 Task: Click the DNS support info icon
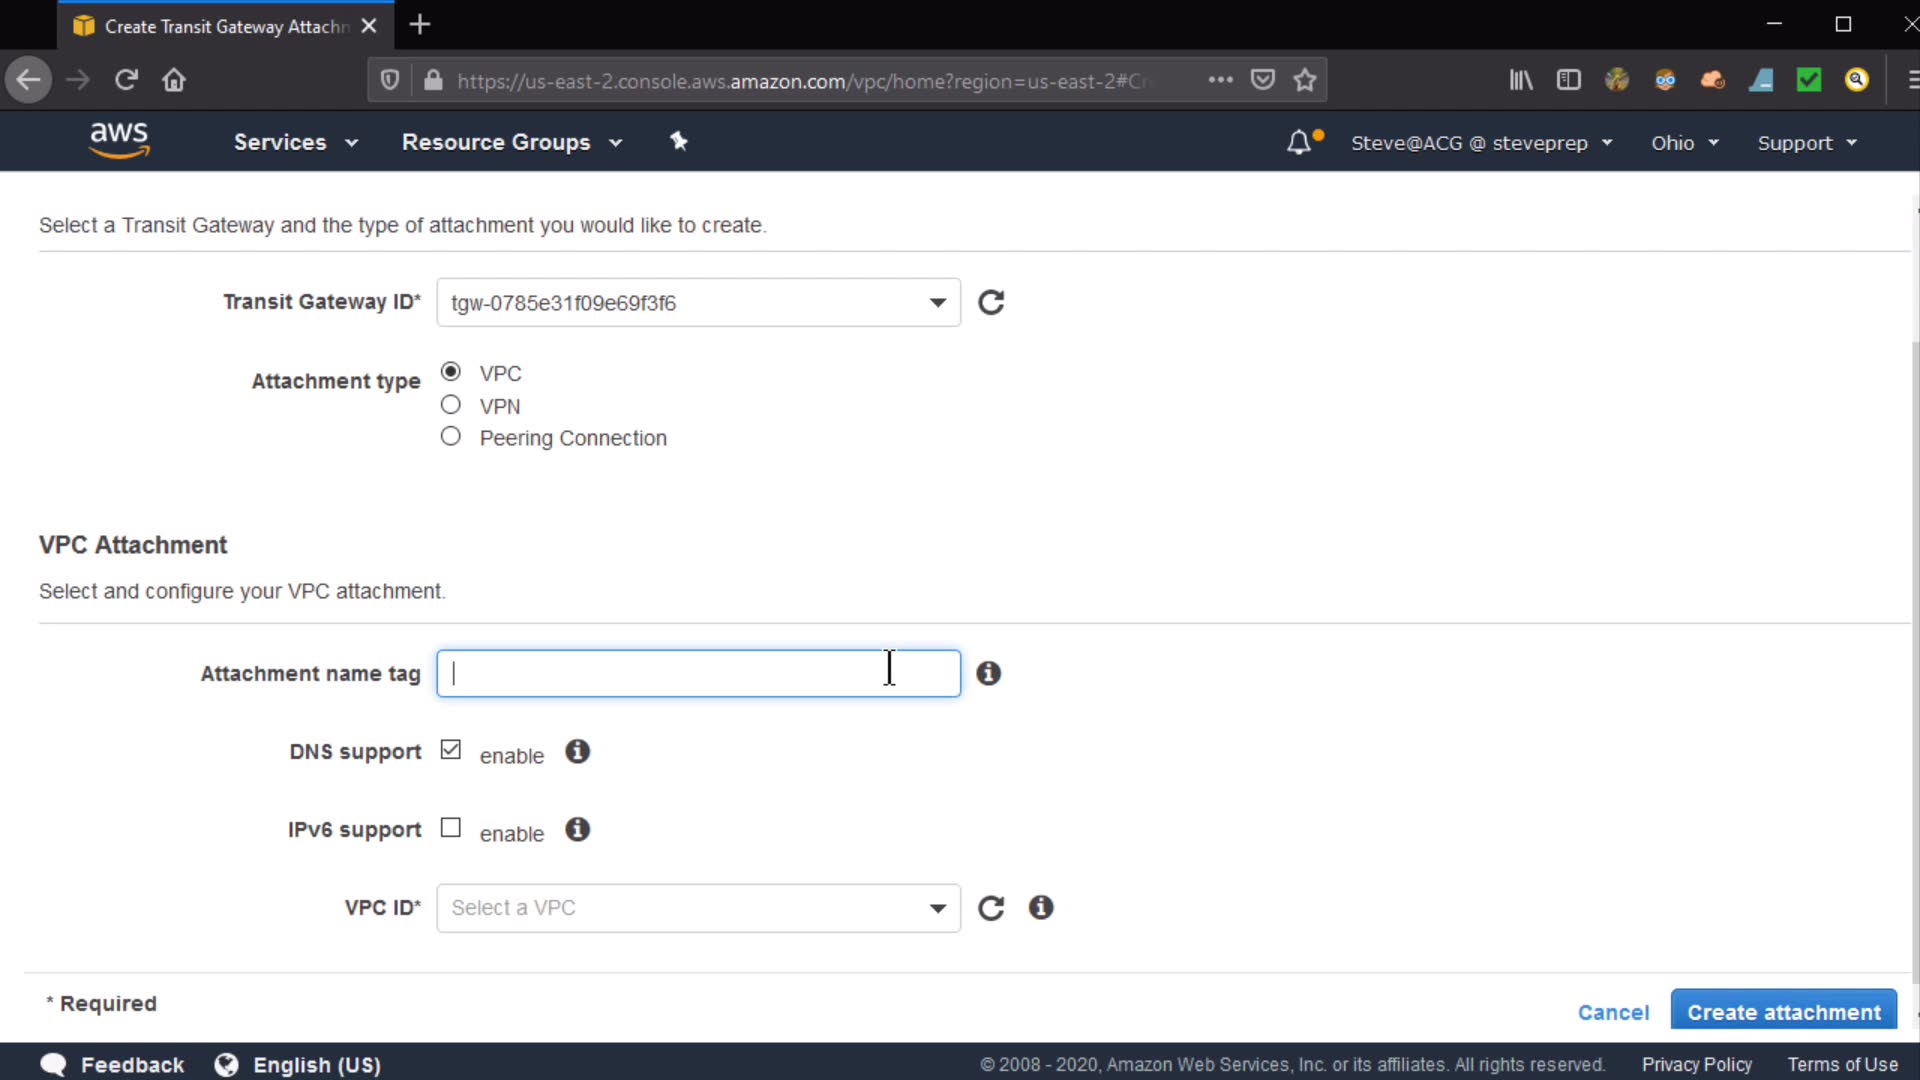click(x=577, y=751)
